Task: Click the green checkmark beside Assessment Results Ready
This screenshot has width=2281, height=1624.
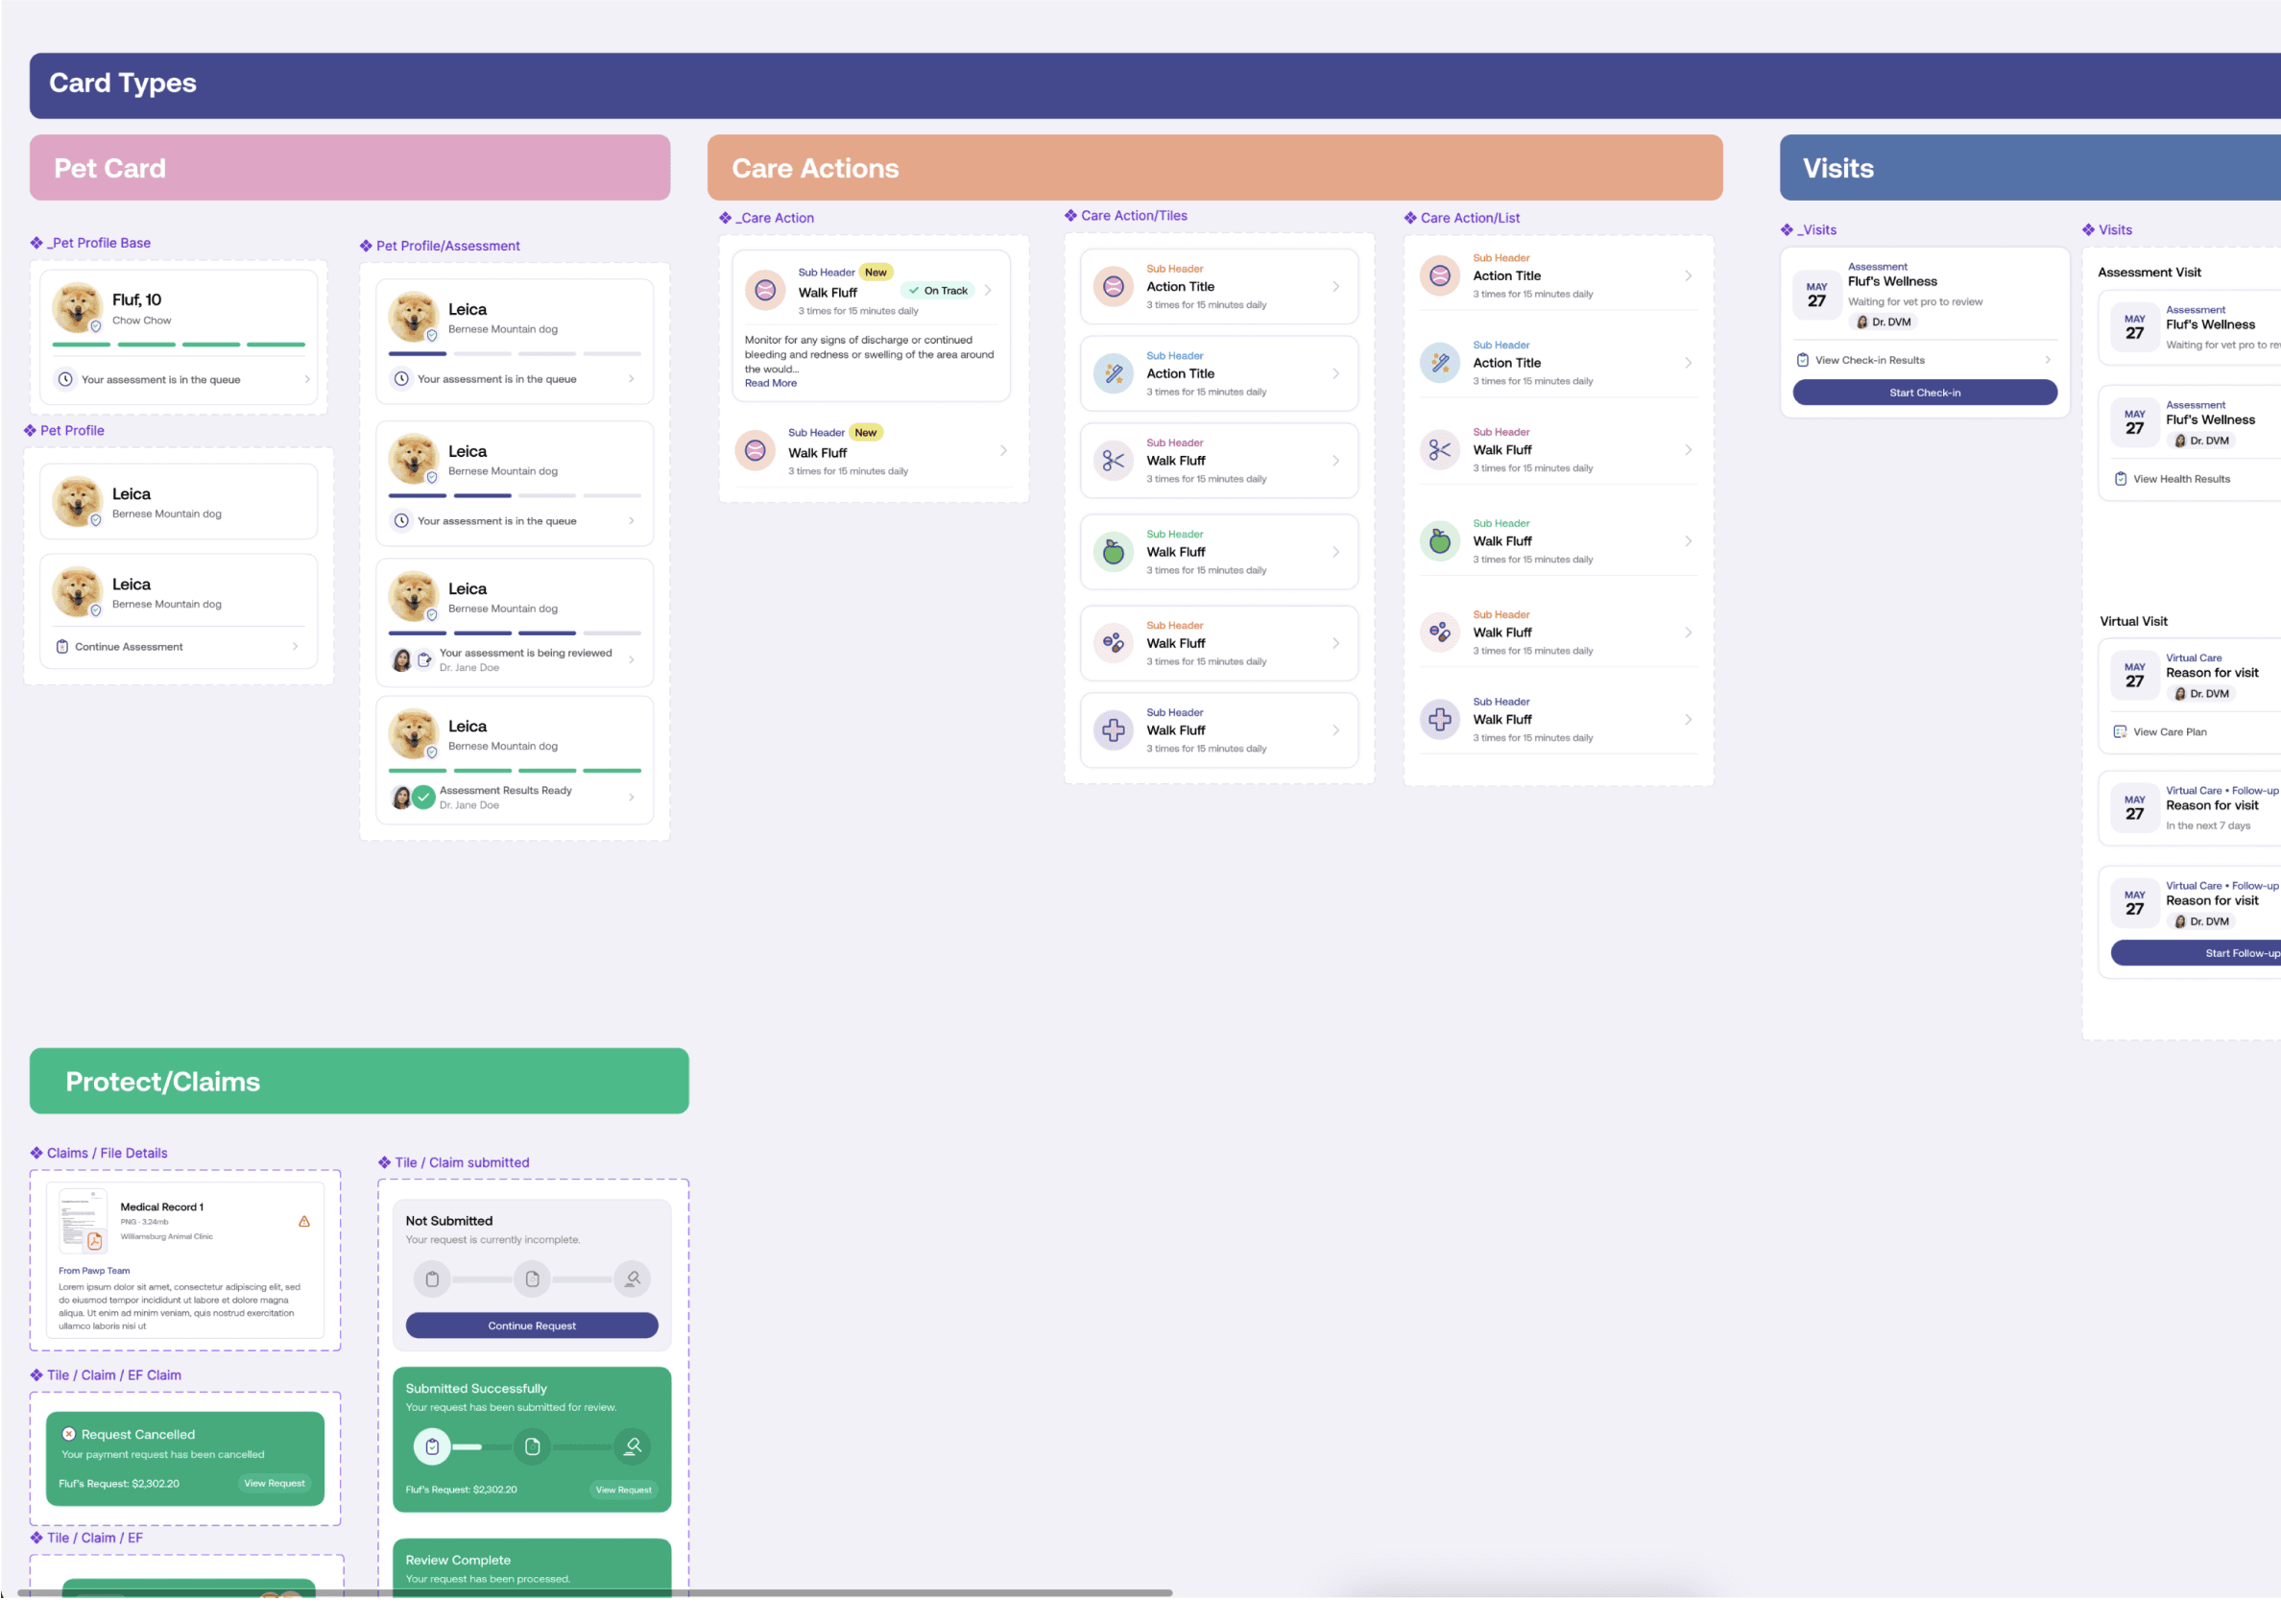Action: [x=423, y=797]
